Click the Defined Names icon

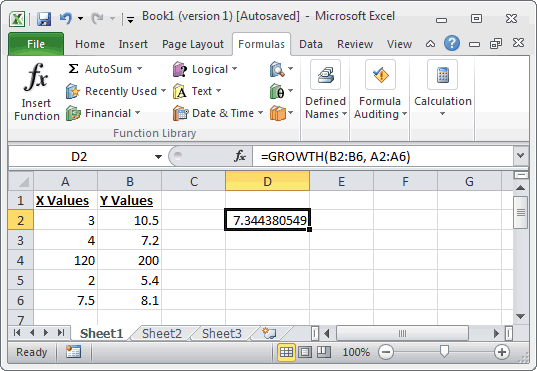(325, 75)
